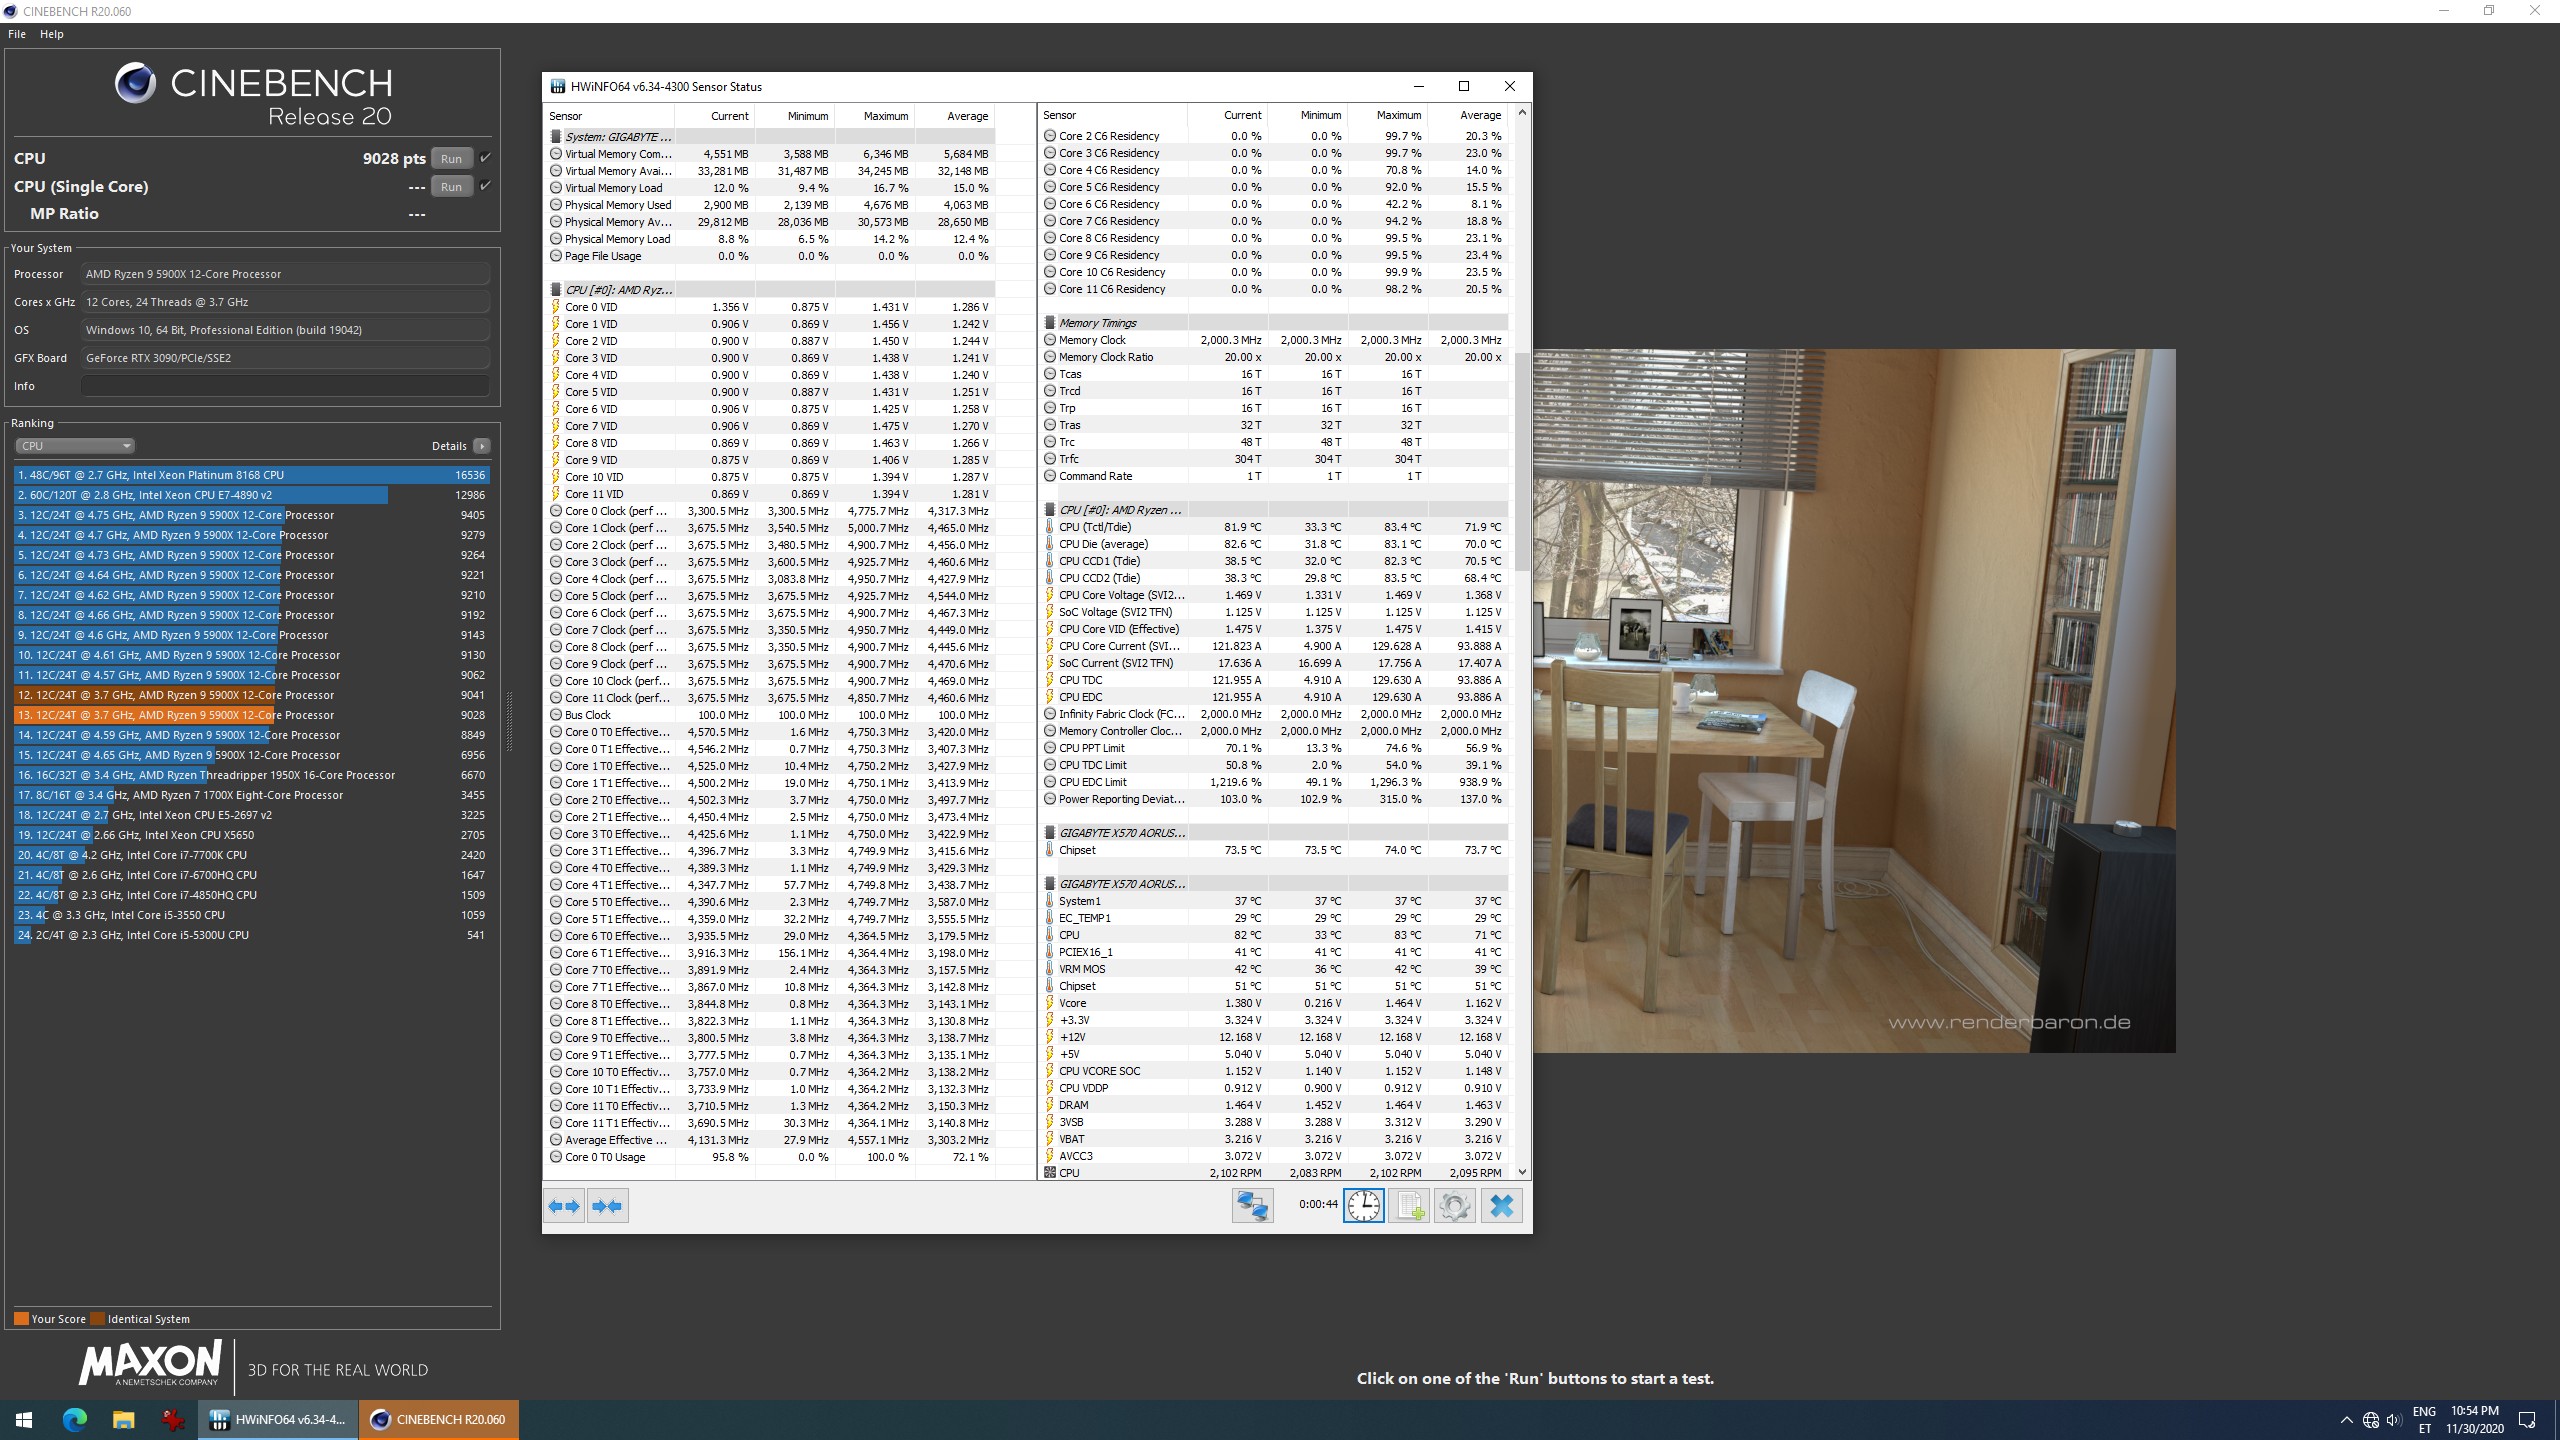This screenshot has height=1440, width=2560.
Task: Click HWiNFO expand layout arrows icon
Action: (564, 1206)
